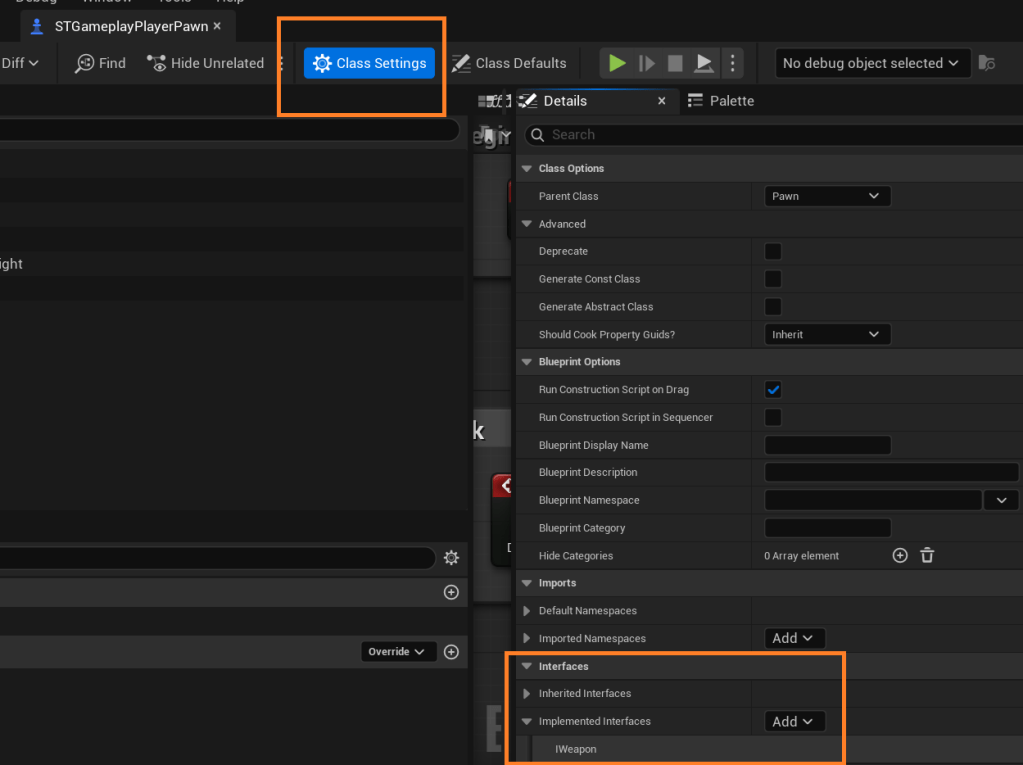Screen dimensions: 1023x765
Task: Open Should Cook Property Guids dropdown
Action: tap(826, 335)
